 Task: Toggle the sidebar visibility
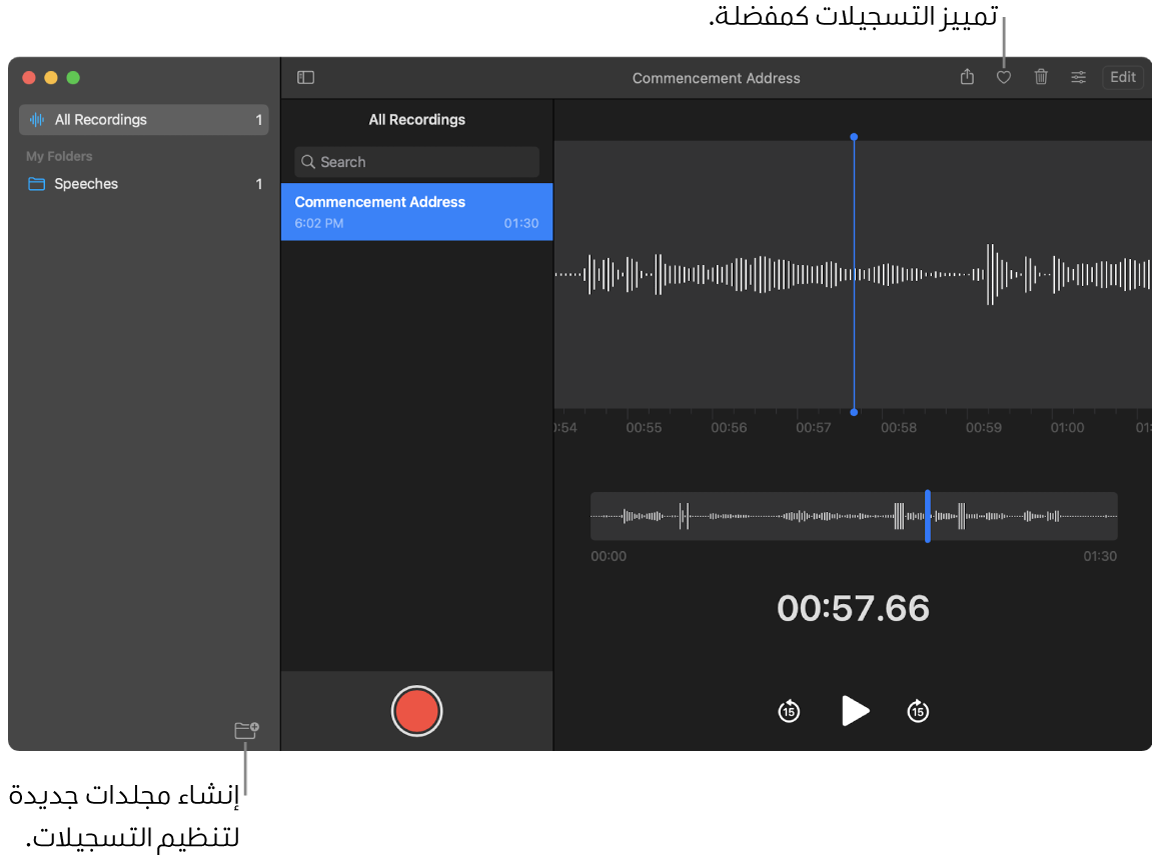(x=305, y=77)
